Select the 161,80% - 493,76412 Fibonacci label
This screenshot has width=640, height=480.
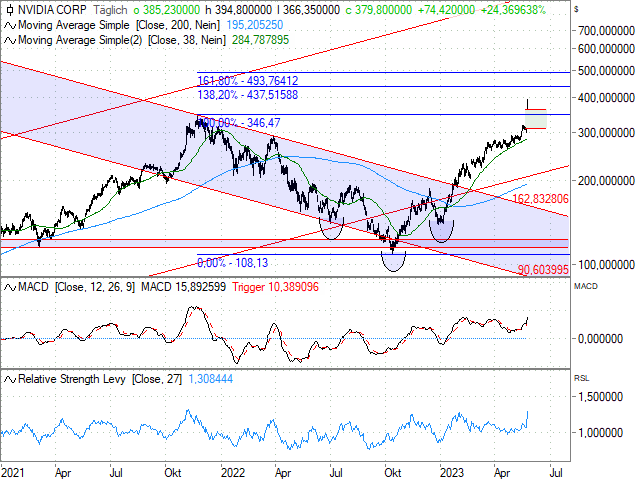[x=248, y=81]
